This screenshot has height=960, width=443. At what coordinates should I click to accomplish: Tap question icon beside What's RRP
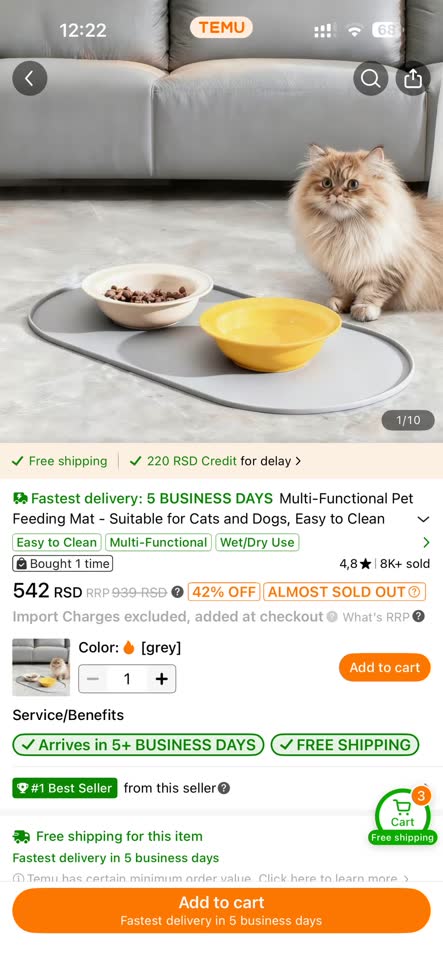click(x=419, y=617)
